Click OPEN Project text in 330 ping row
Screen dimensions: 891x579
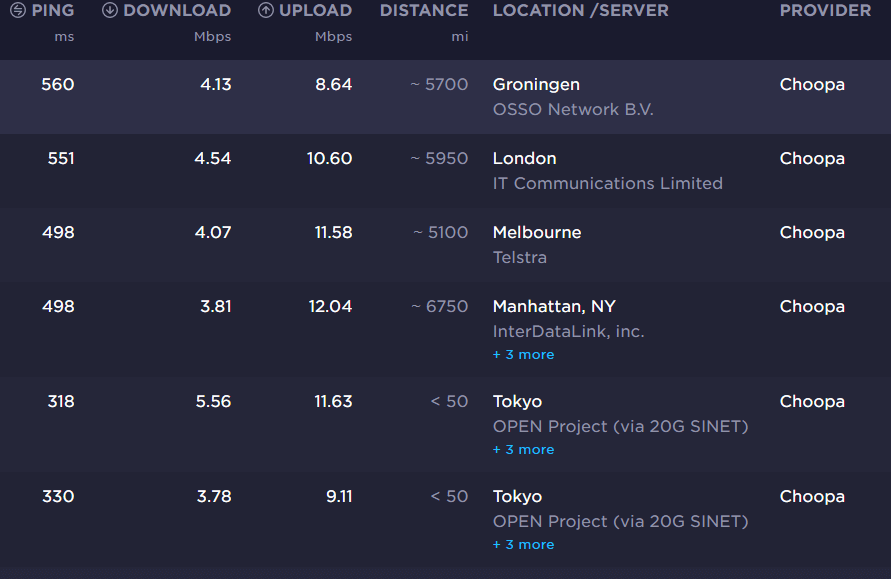[x=621, y=521]
